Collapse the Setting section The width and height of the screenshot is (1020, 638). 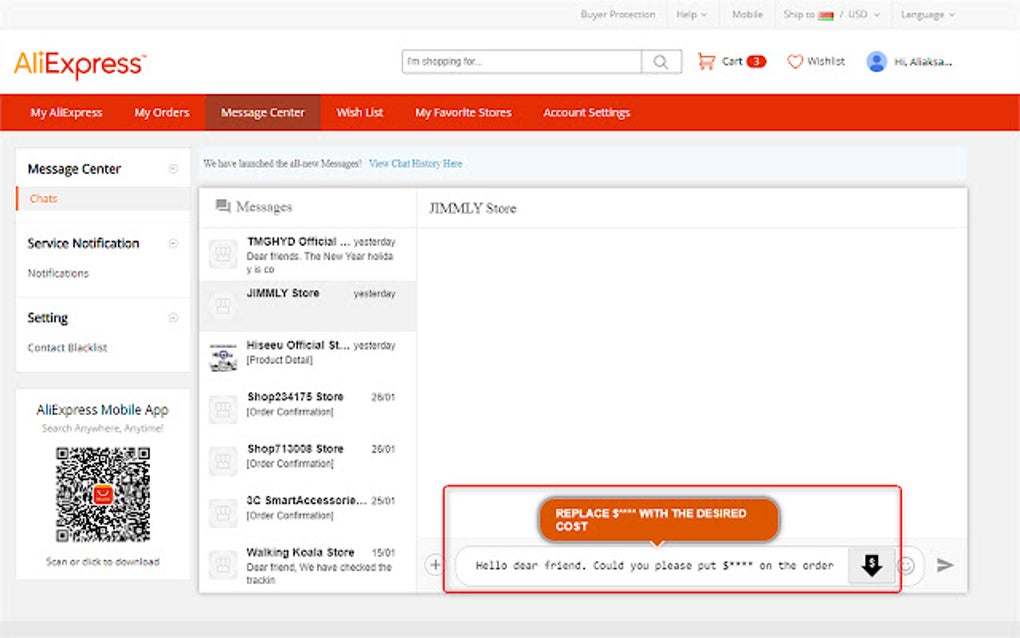click(x=173, y=317)
